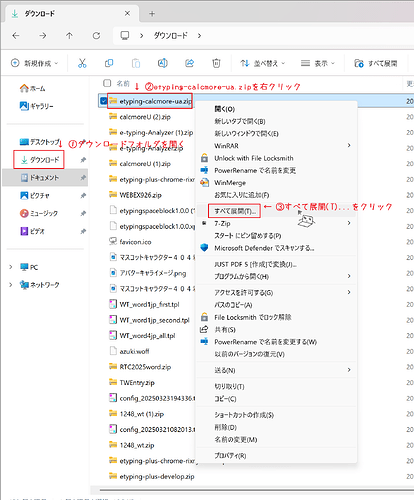Viewport: 414px width, 500px height.
Task: Open the 表示 view dropdown
Action: (x=317, y=63)
